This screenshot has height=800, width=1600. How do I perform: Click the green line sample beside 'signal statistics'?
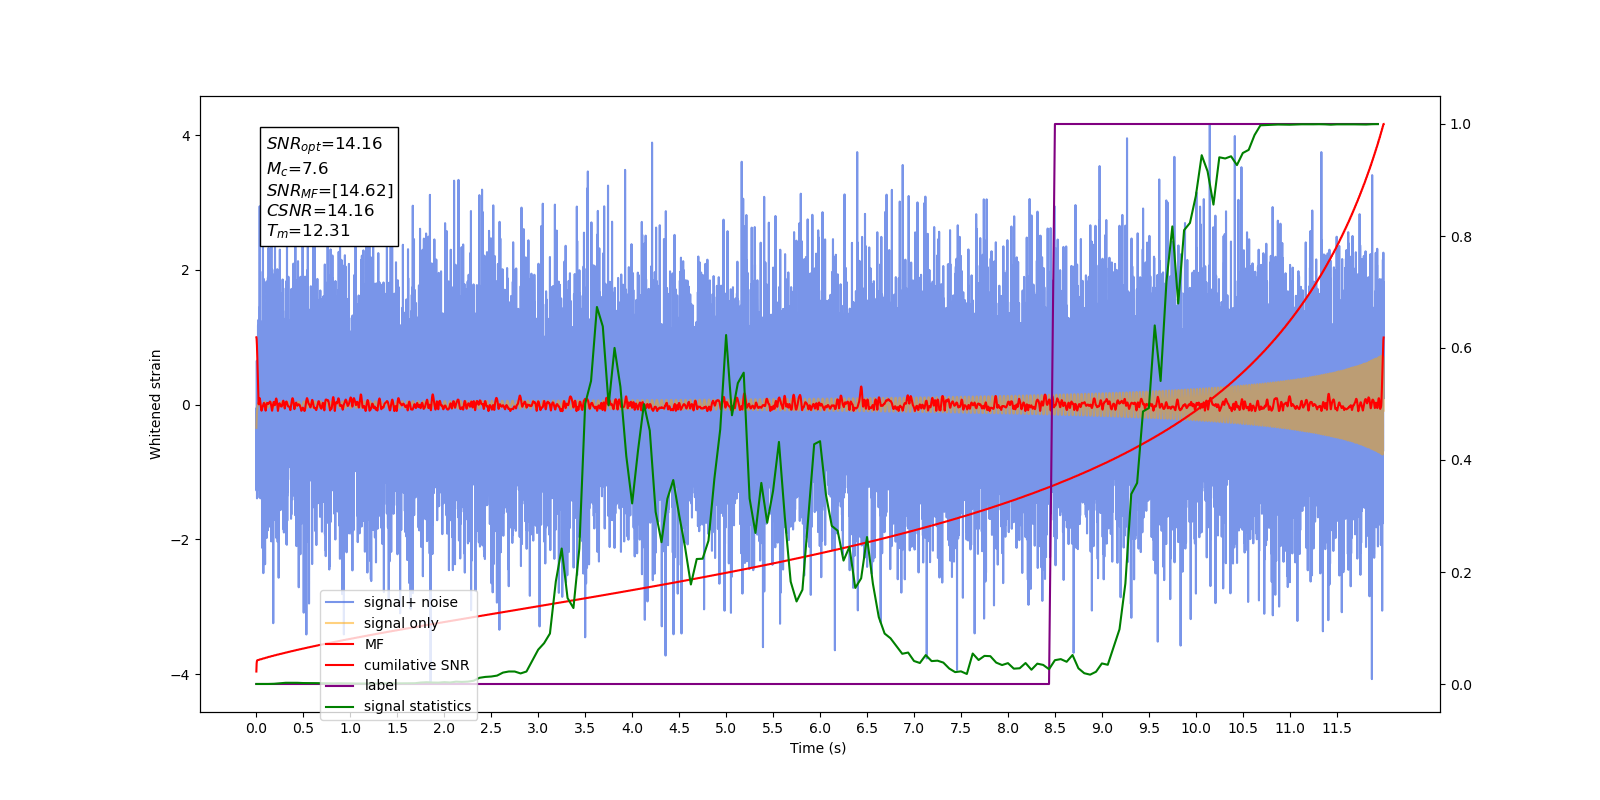point(340,707)
